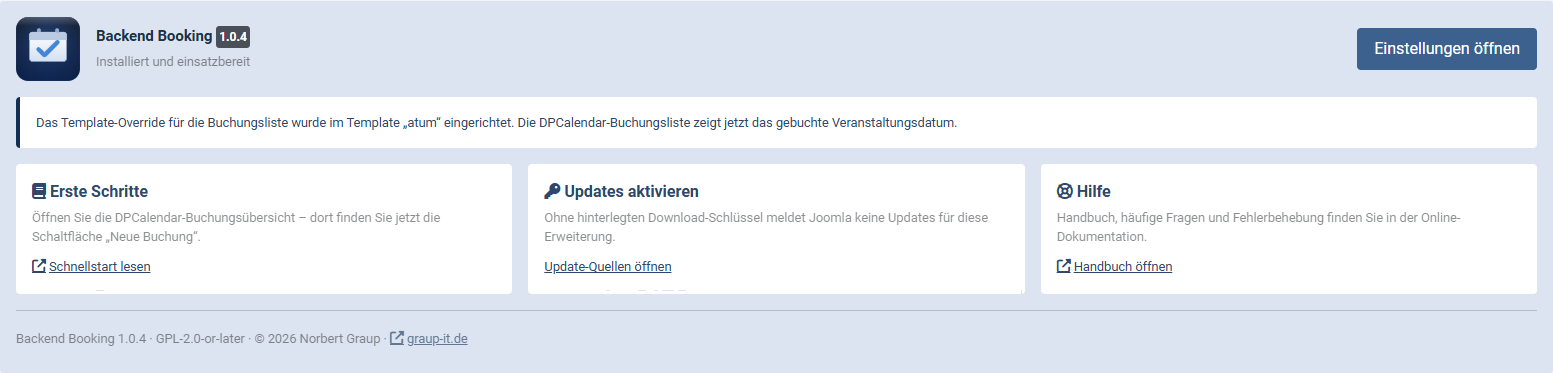Click the 'Handbuch, häufige Fragen' description text

click(1259, 228)
